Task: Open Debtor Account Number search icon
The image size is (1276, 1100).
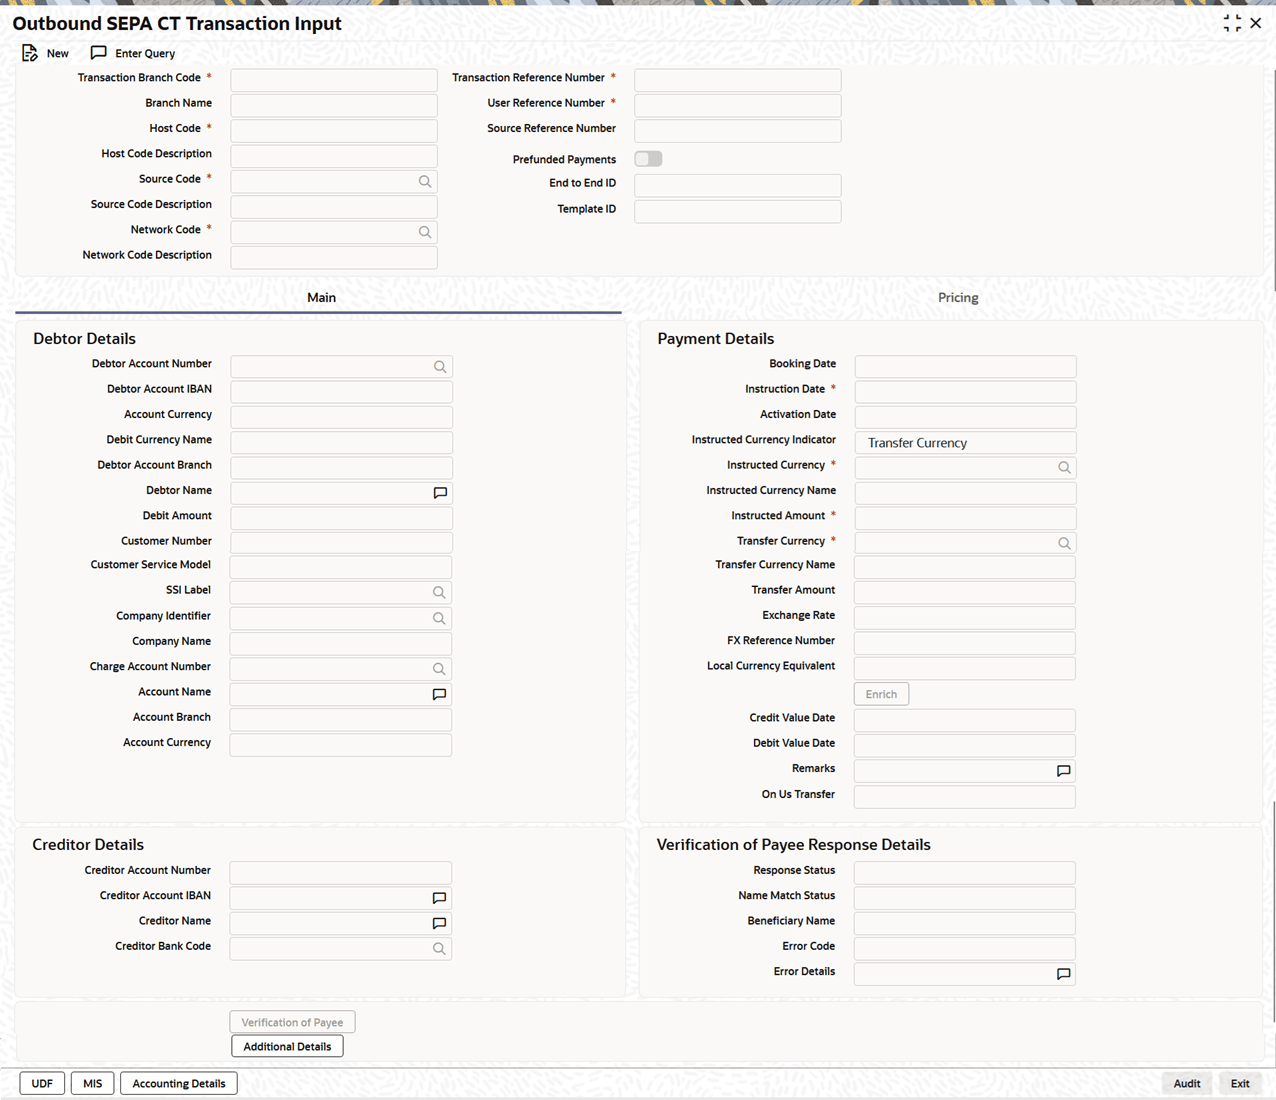Action: [x=440, y=367]
